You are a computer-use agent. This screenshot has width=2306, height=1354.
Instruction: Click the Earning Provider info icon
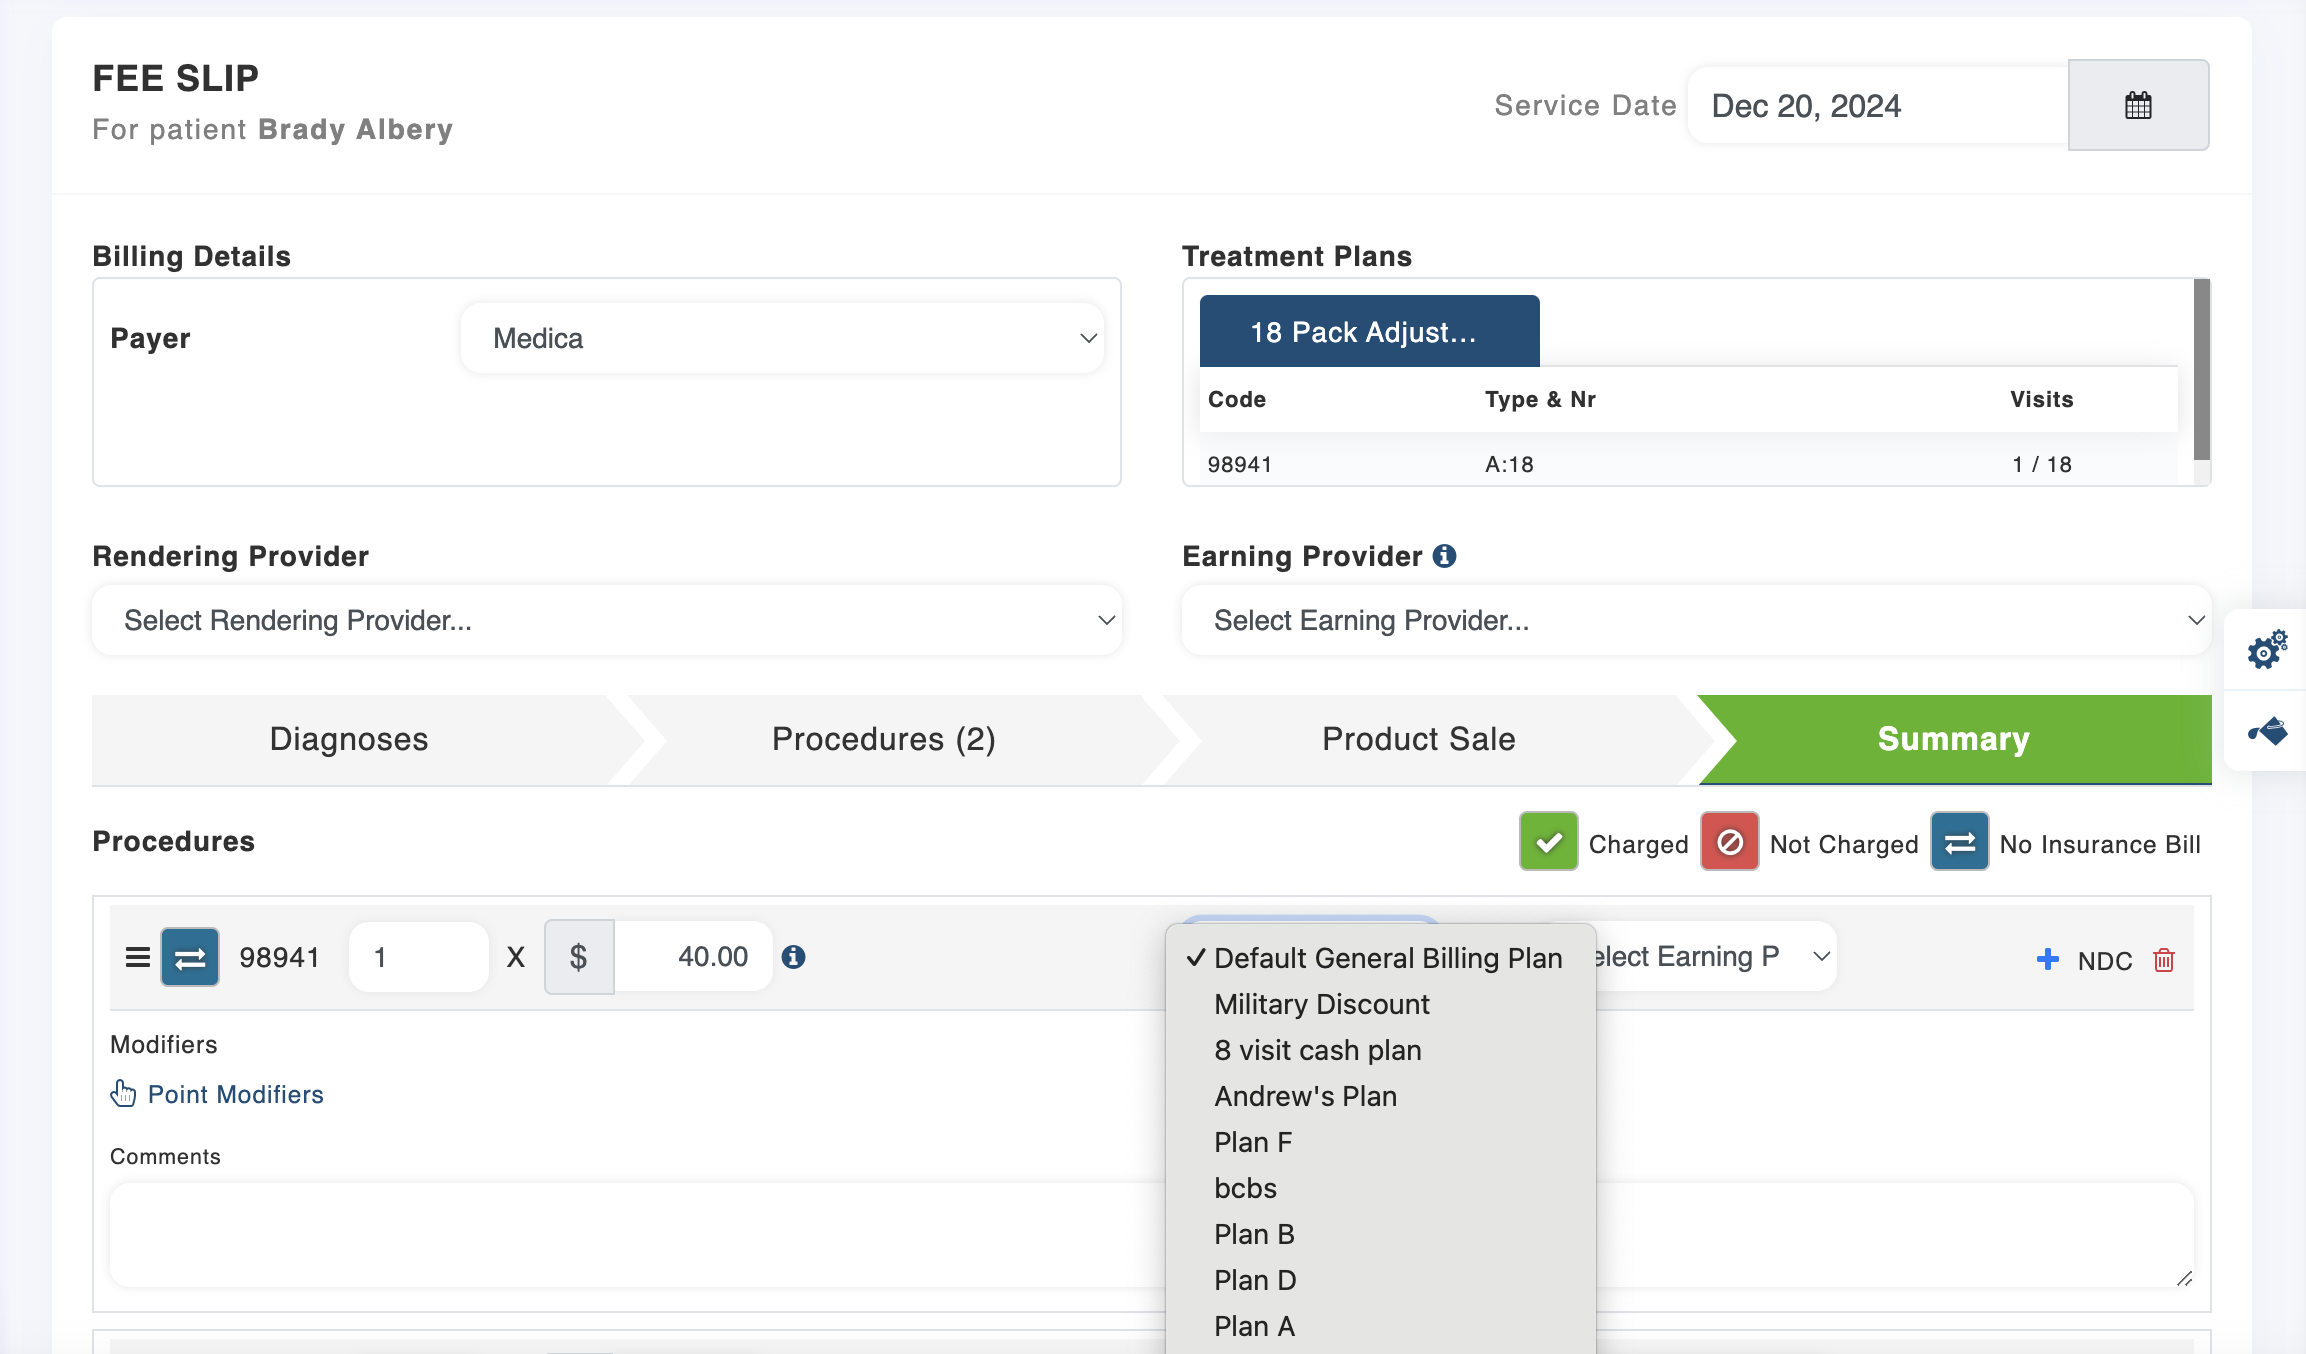click(1444, 556)
